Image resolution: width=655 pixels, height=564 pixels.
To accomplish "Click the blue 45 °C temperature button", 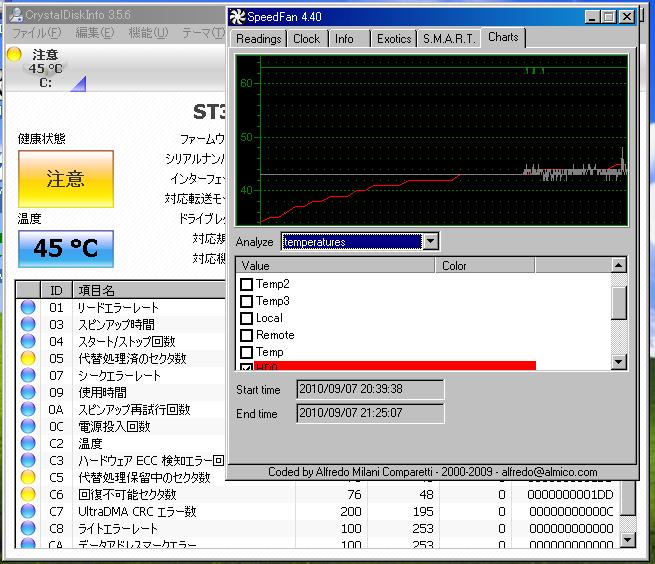I will point(66,249).
